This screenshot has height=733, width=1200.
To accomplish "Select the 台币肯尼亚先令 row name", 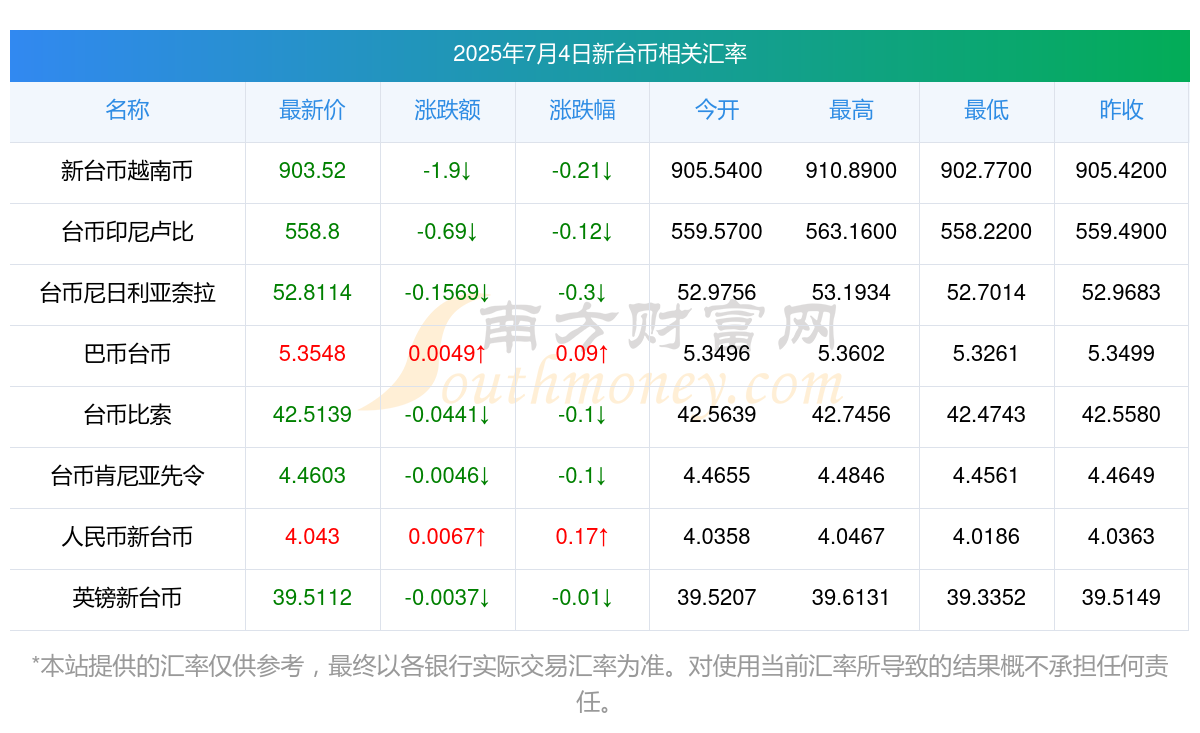I will pos(127,476).
